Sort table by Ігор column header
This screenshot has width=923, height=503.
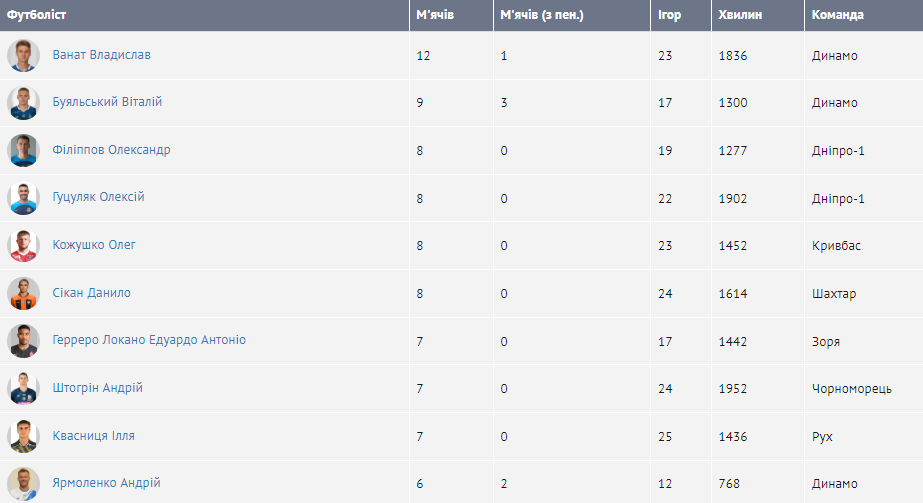[670, 15]
